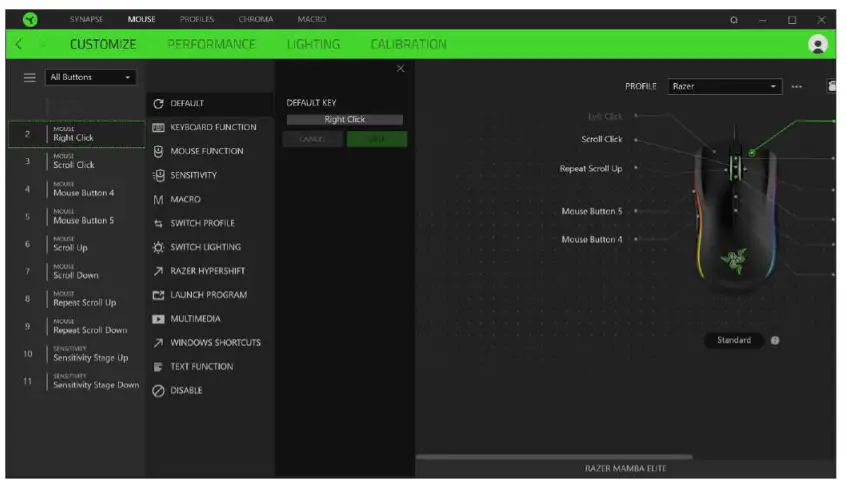Close the Default Key panel

[x=400, y=69]
